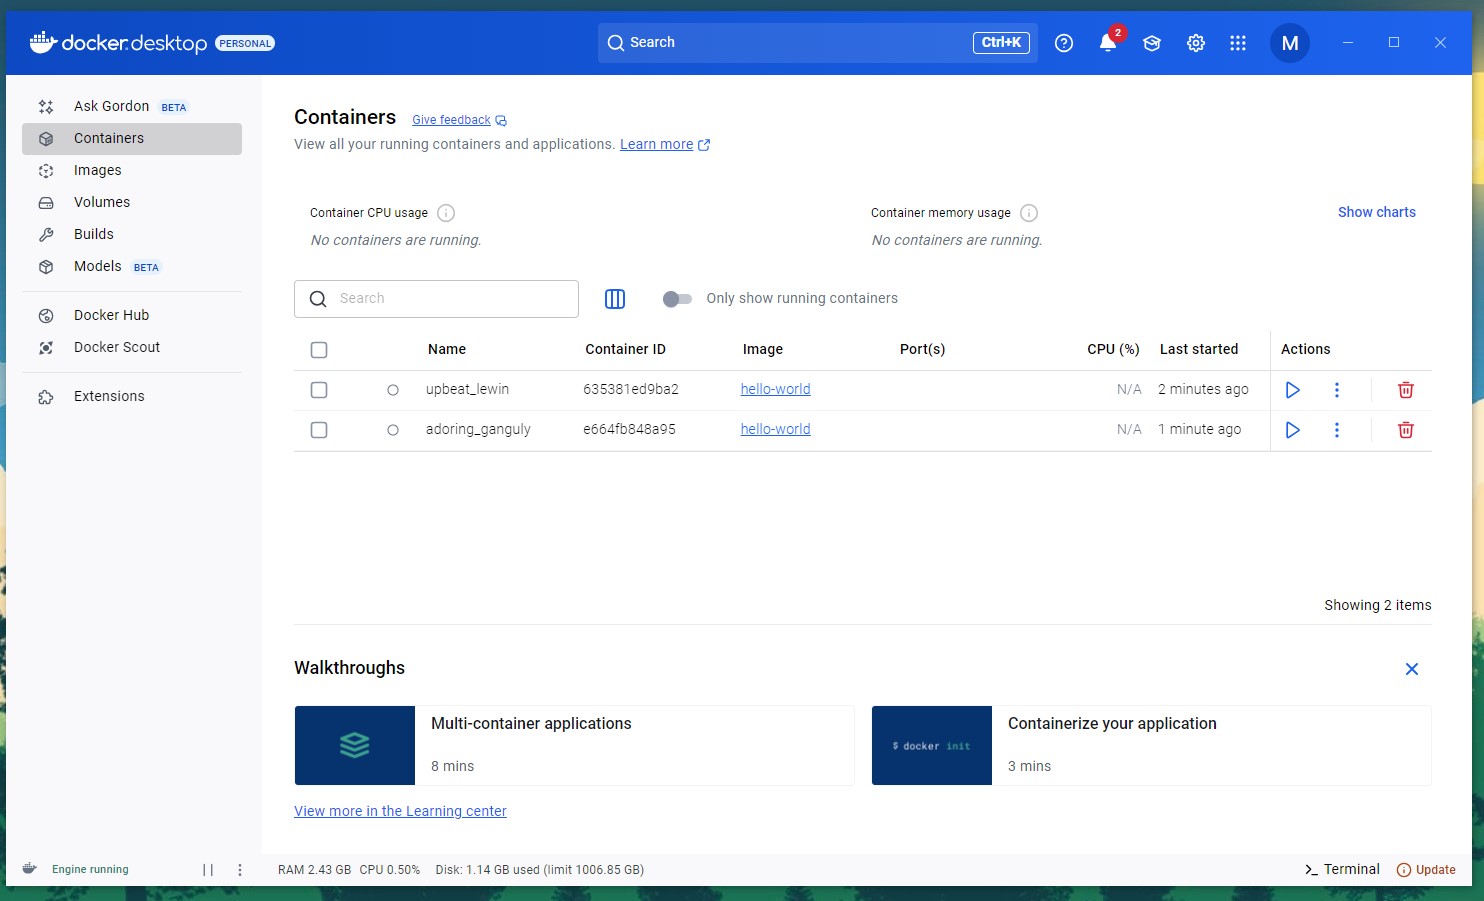Click the whale engine status icon
This screenshot has width=1484, height=901.
pyautogui.click(x=30, y=869)
